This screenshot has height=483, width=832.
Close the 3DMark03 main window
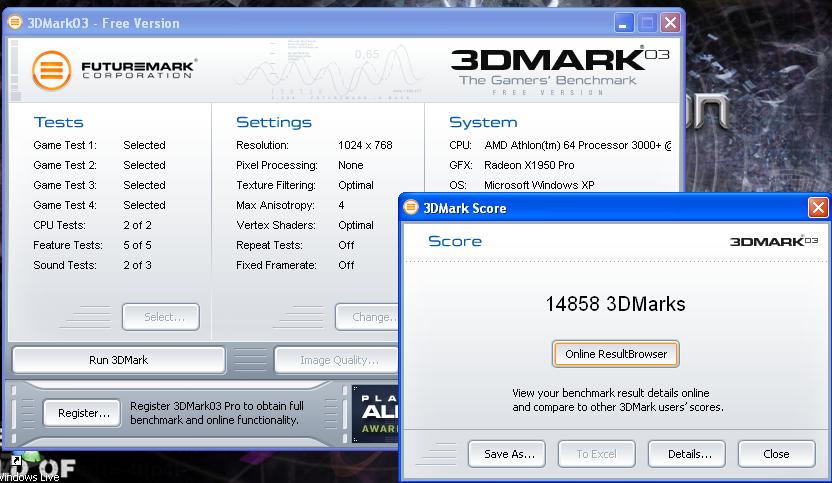670,23
